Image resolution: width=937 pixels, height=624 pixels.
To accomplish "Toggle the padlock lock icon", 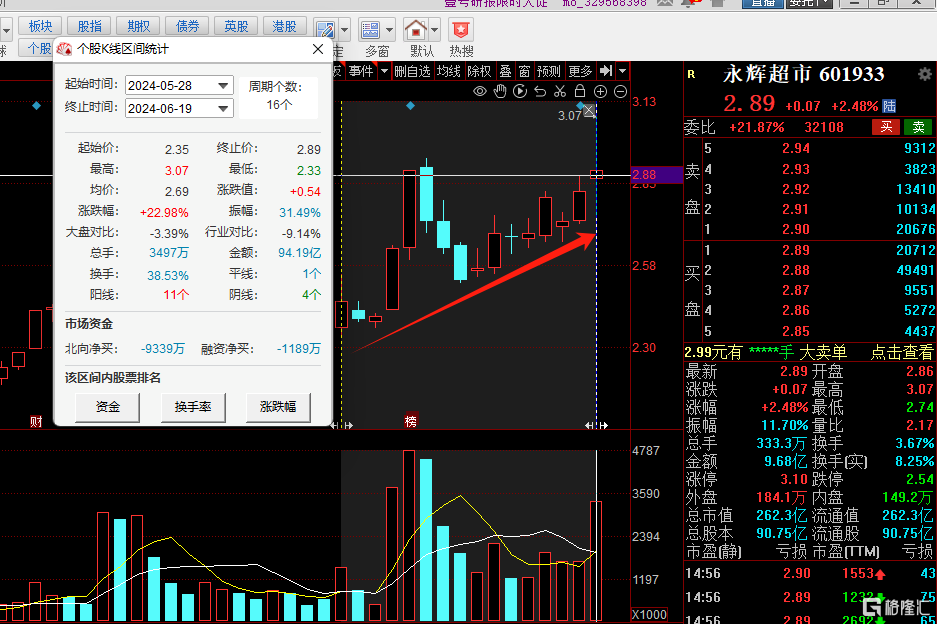I will coord(580,91).
